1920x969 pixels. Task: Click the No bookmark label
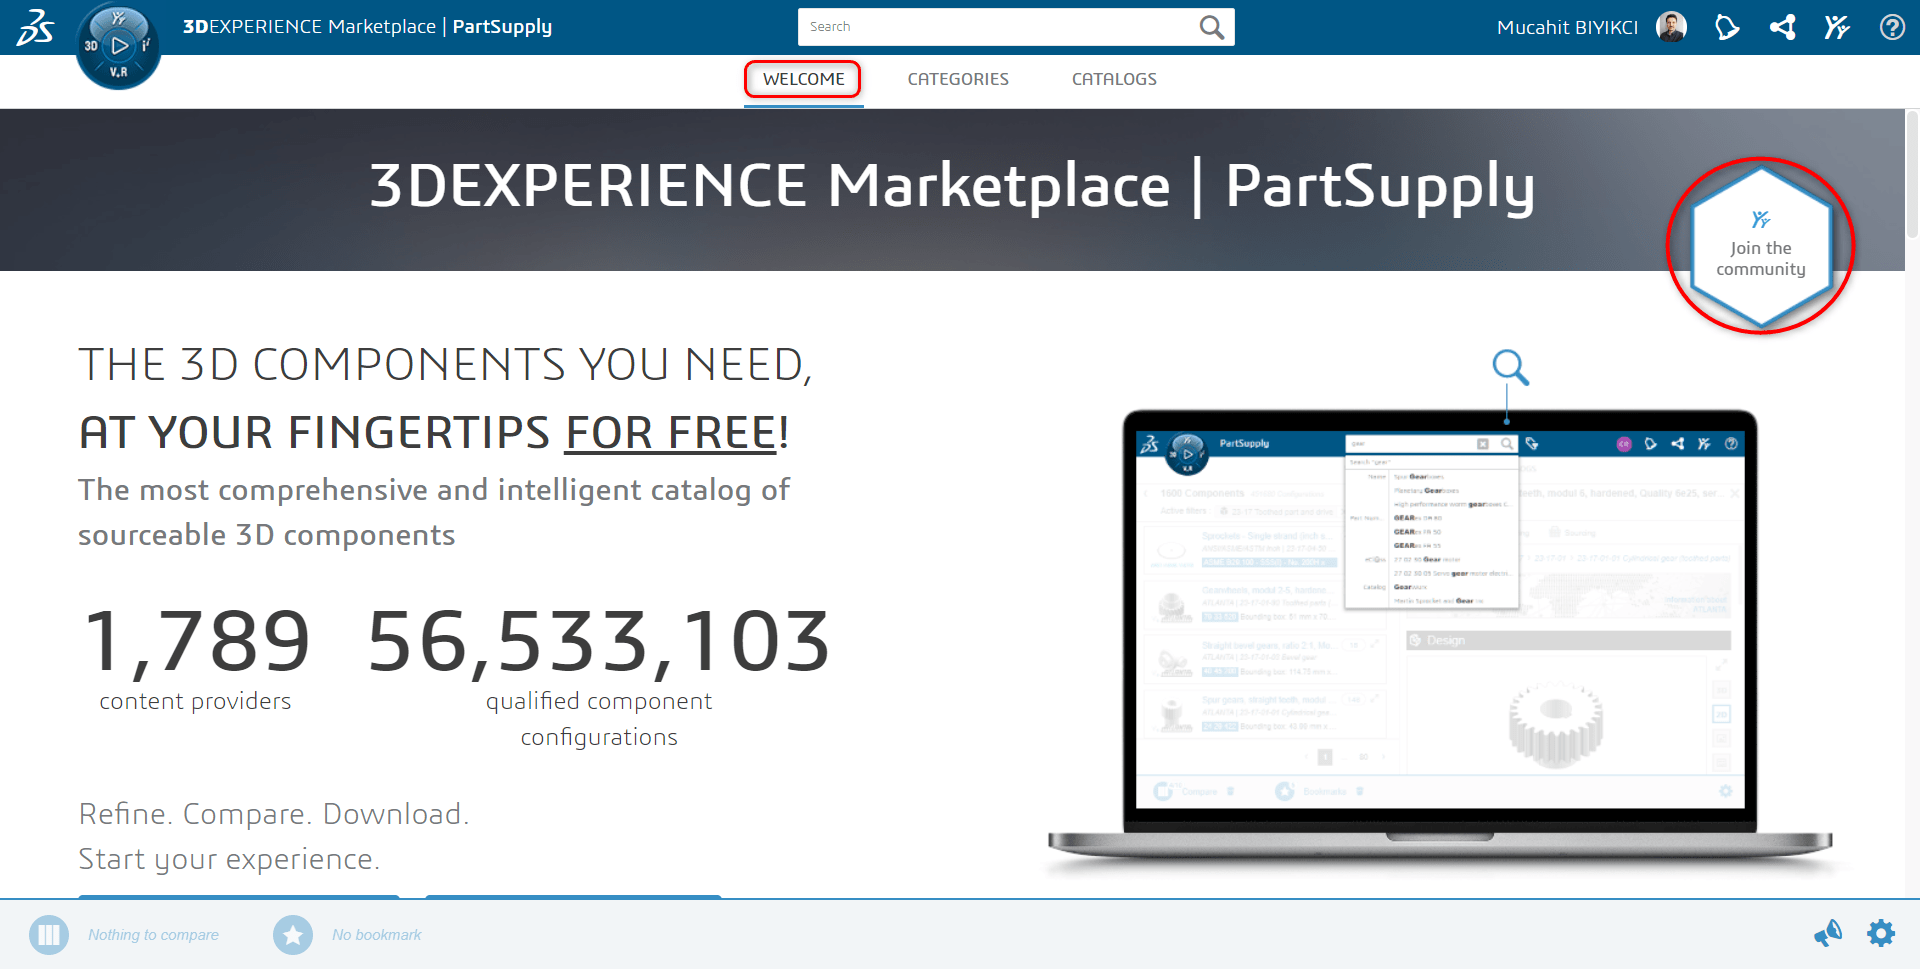pos(377,935)
